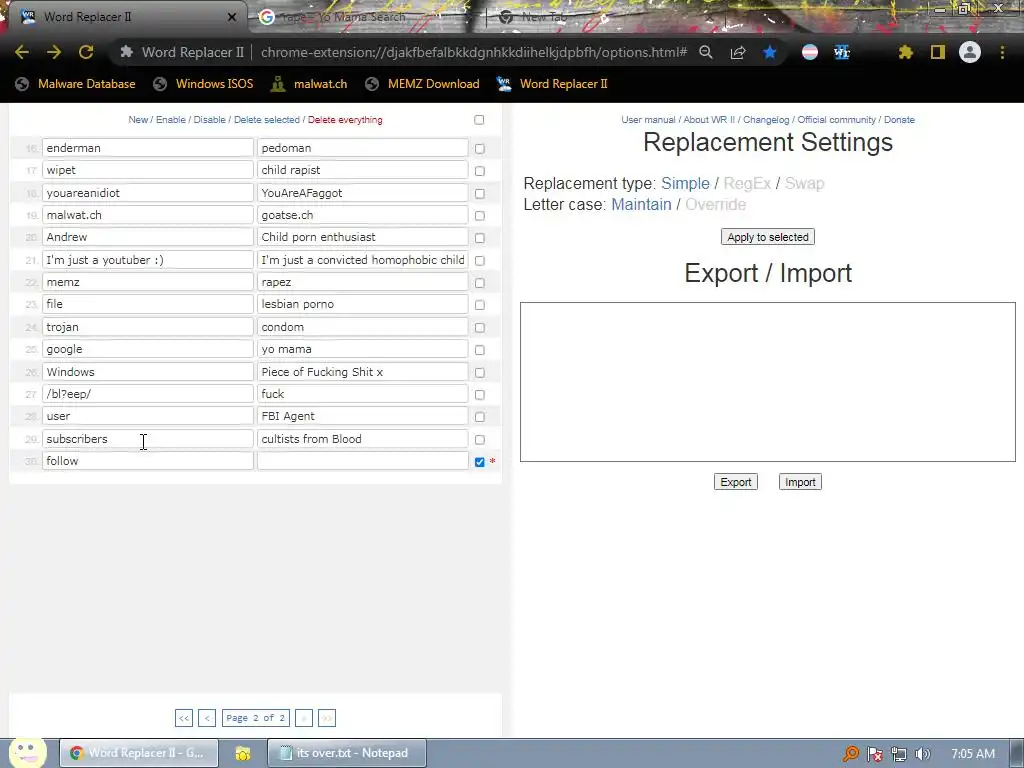Tick the trojan row checkbox
Screen dimensions: 1024x768
pos(480,327)
